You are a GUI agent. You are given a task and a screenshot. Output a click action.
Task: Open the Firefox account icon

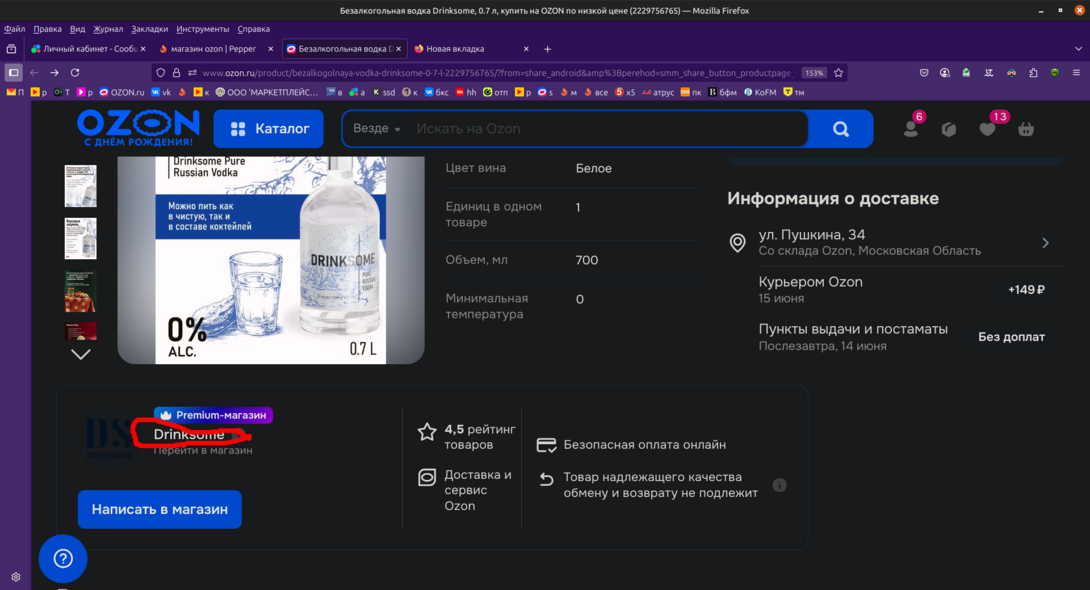pos(945,72)
